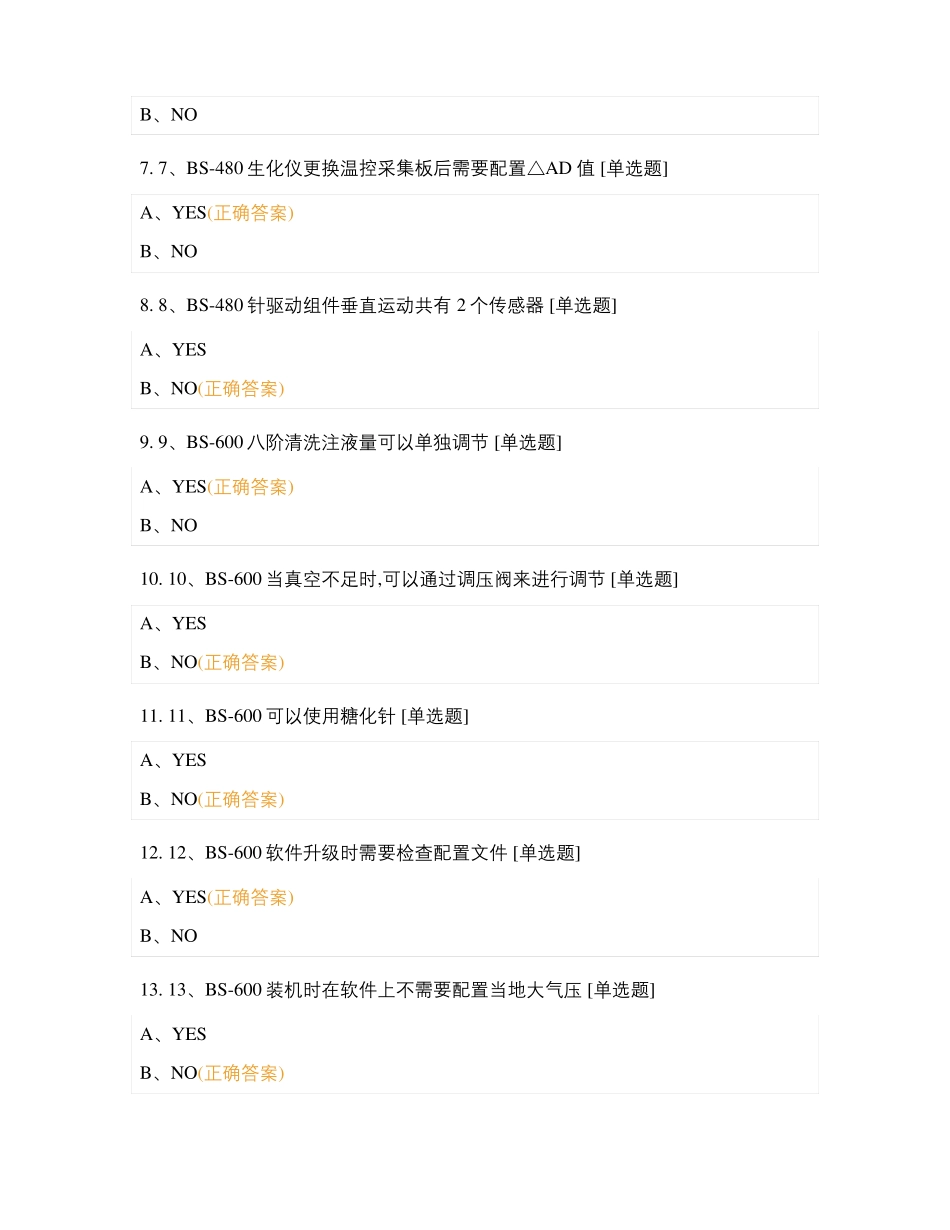Choose B、NO for question 7
This screenshot has height=1230, width=950.
point(169,251)
